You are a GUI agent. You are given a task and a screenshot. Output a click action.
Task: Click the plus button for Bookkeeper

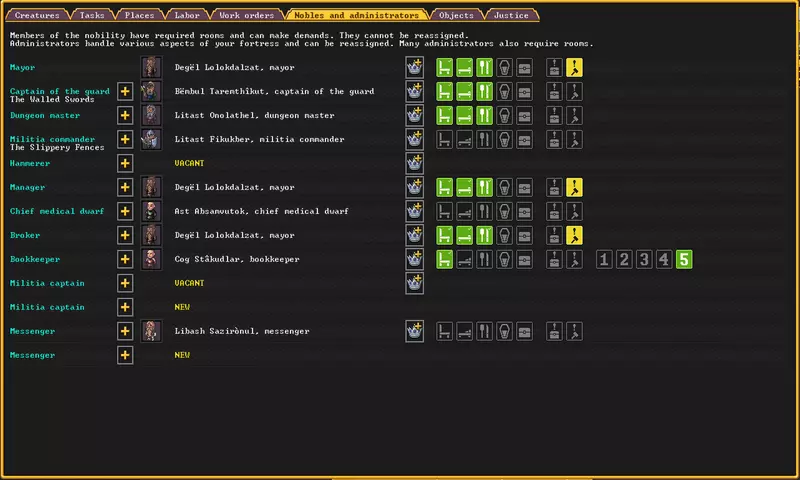tap(125, 259)
